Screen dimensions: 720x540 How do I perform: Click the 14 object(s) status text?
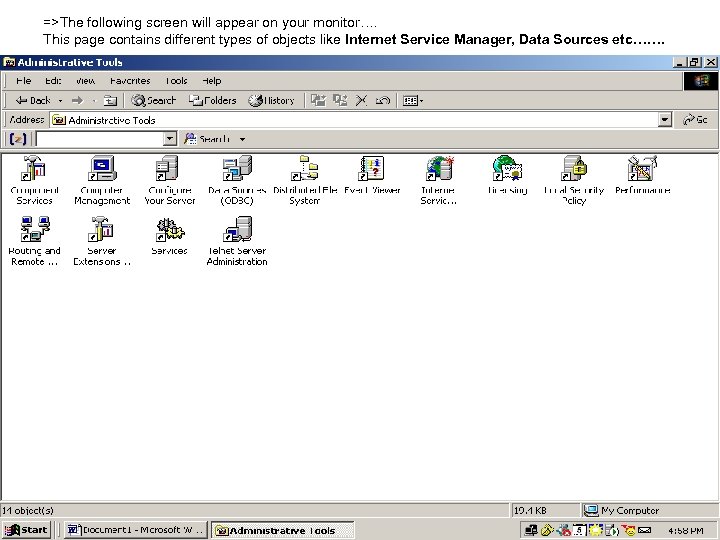click(28, 510)
